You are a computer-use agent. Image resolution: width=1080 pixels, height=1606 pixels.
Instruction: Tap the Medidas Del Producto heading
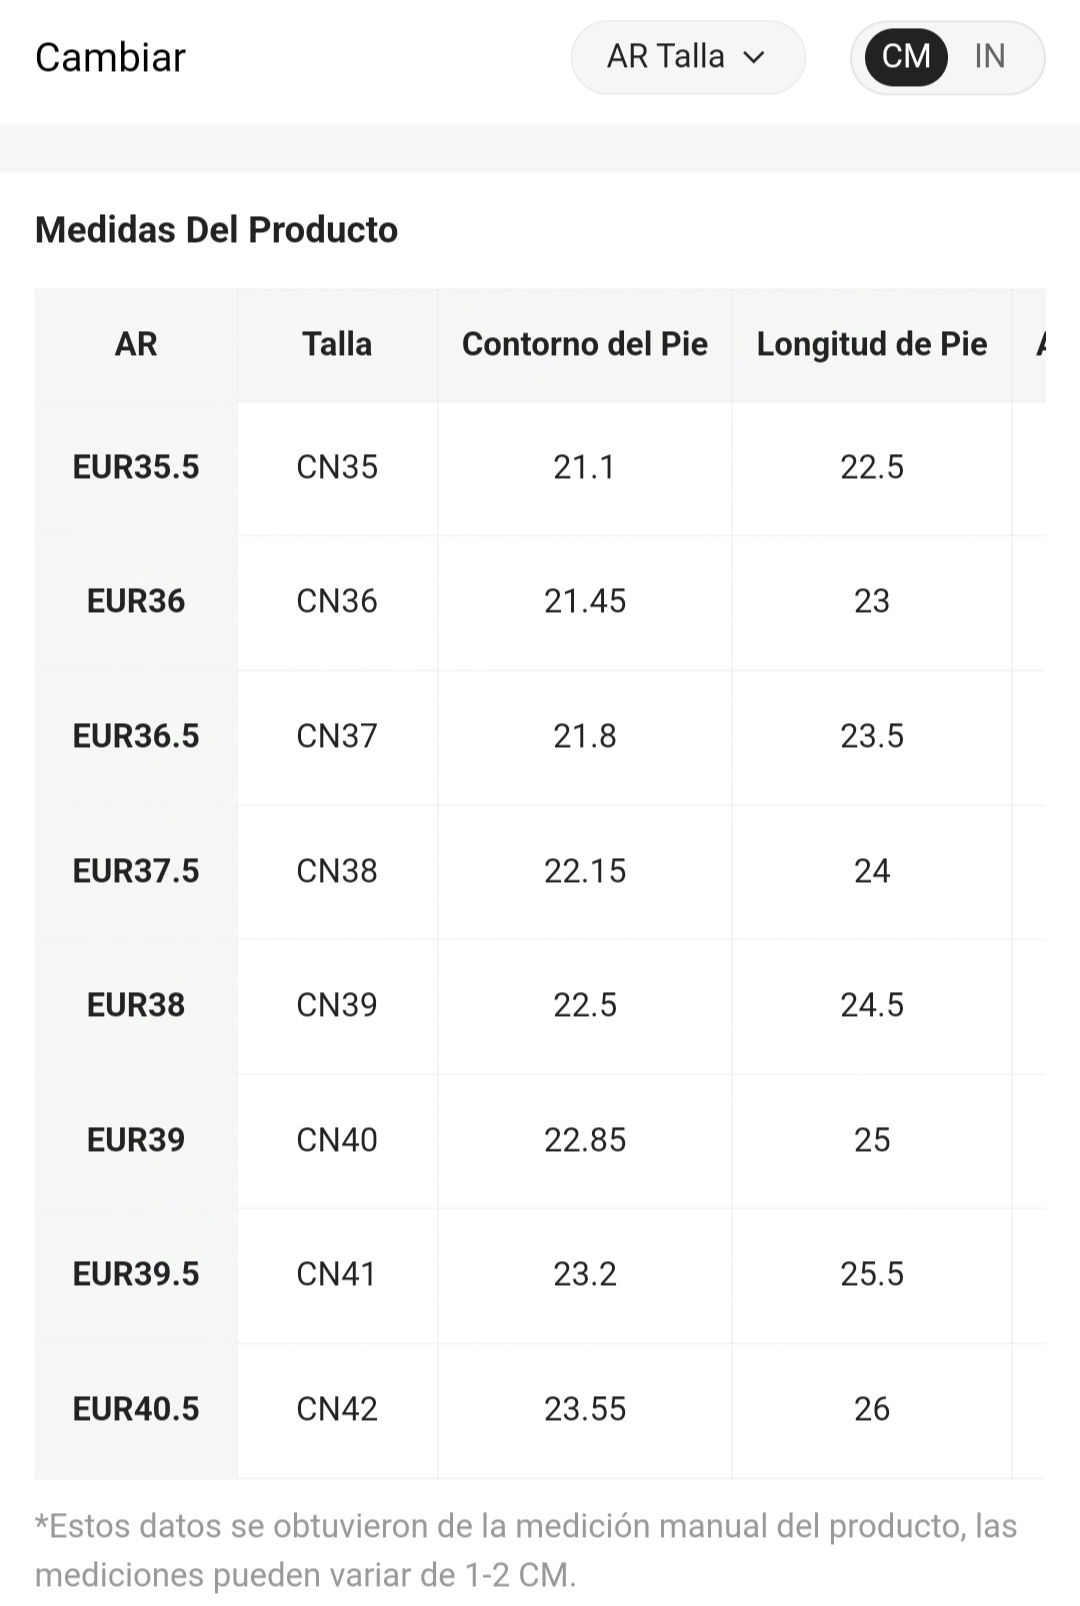coord(216,230)
